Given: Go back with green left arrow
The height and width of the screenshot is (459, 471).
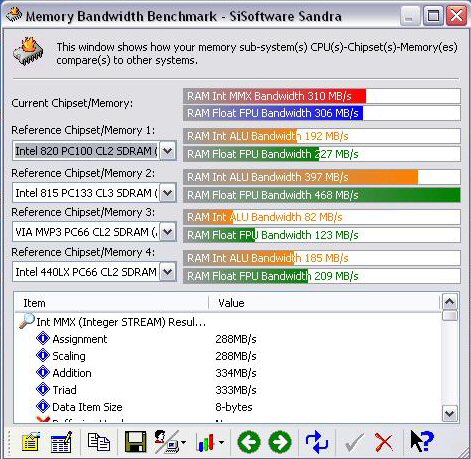Looking at the screenshot, I should pos(249,442).
